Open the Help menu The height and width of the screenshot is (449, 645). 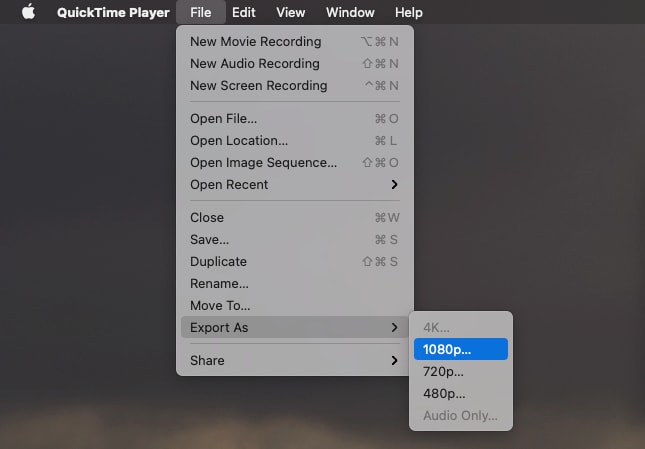tap(408, 12)
